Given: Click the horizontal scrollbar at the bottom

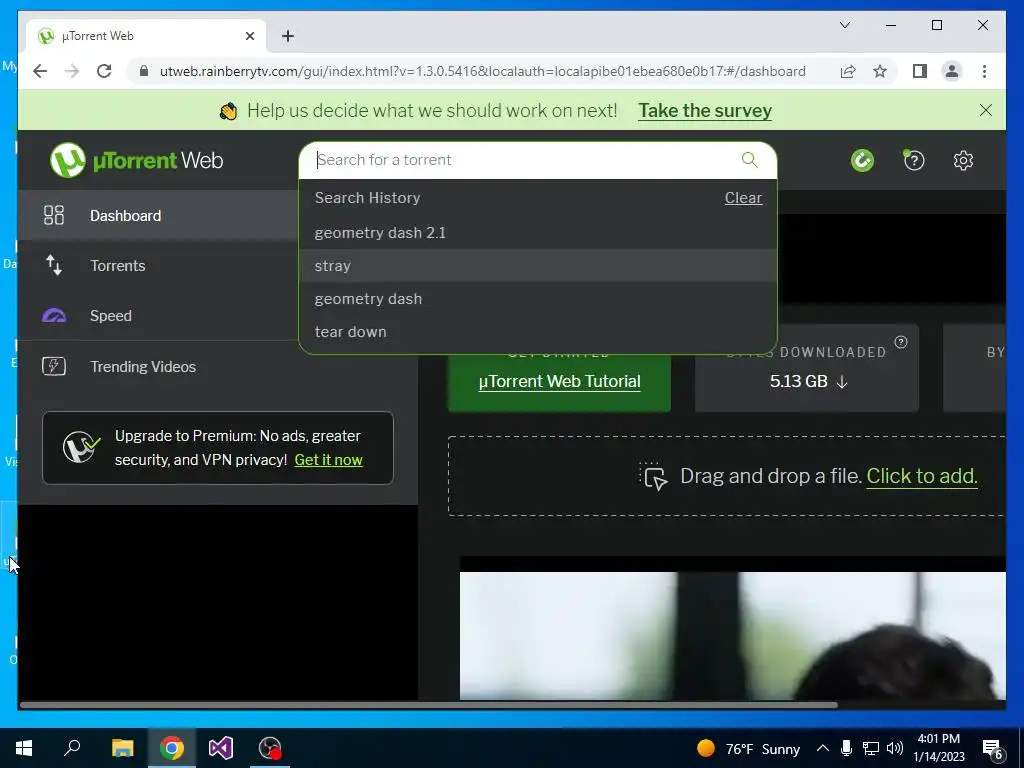Looking at the screenshot, I should click(428, 705).
